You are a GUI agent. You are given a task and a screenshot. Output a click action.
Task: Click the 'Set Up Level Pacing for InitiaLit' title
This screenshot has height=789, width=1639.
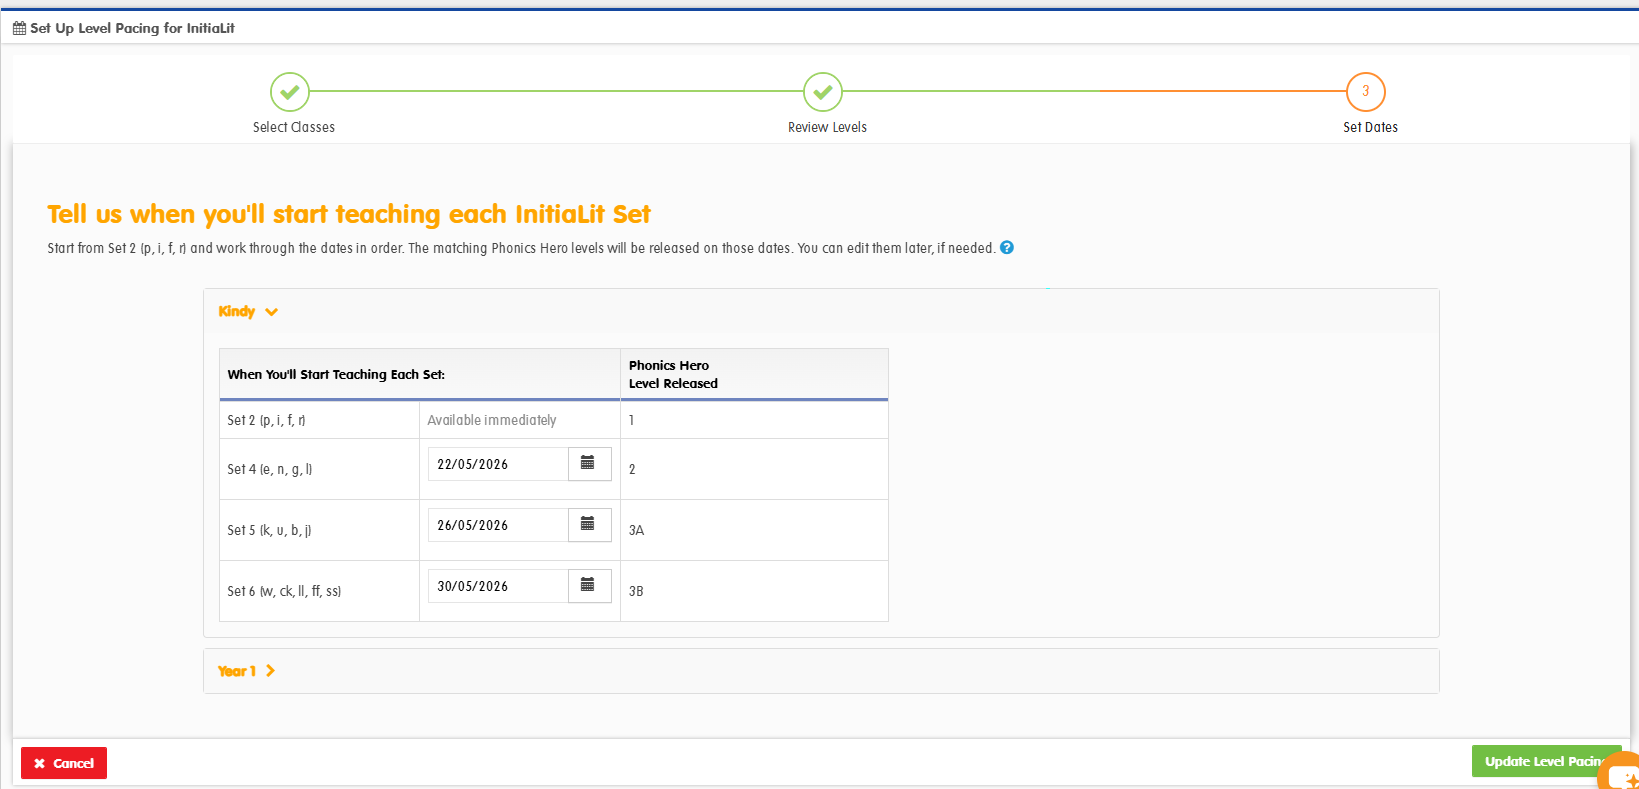tap(132, 28)
